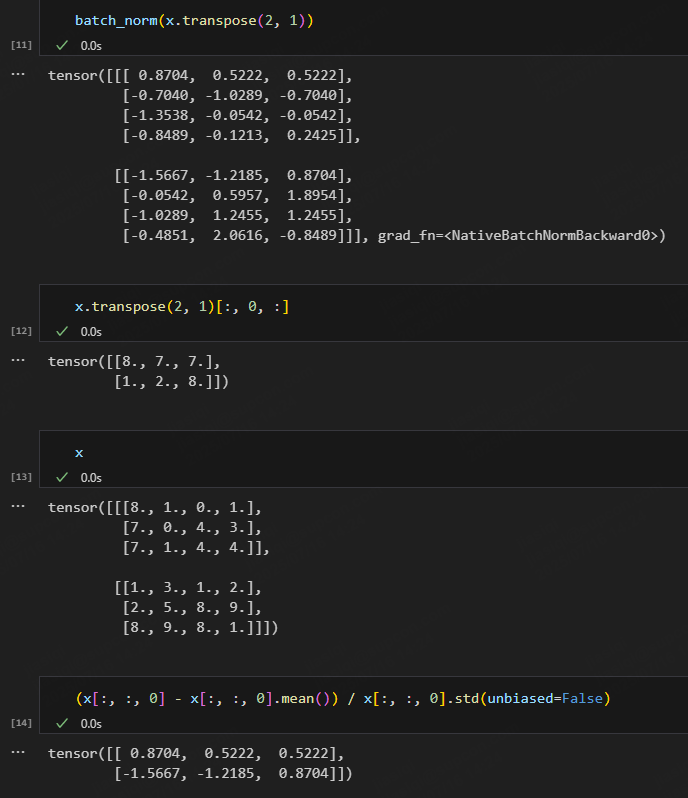Click the success checkmark of cell 12
Viewport: 688px width, 798px height.
tap(62, 332)
